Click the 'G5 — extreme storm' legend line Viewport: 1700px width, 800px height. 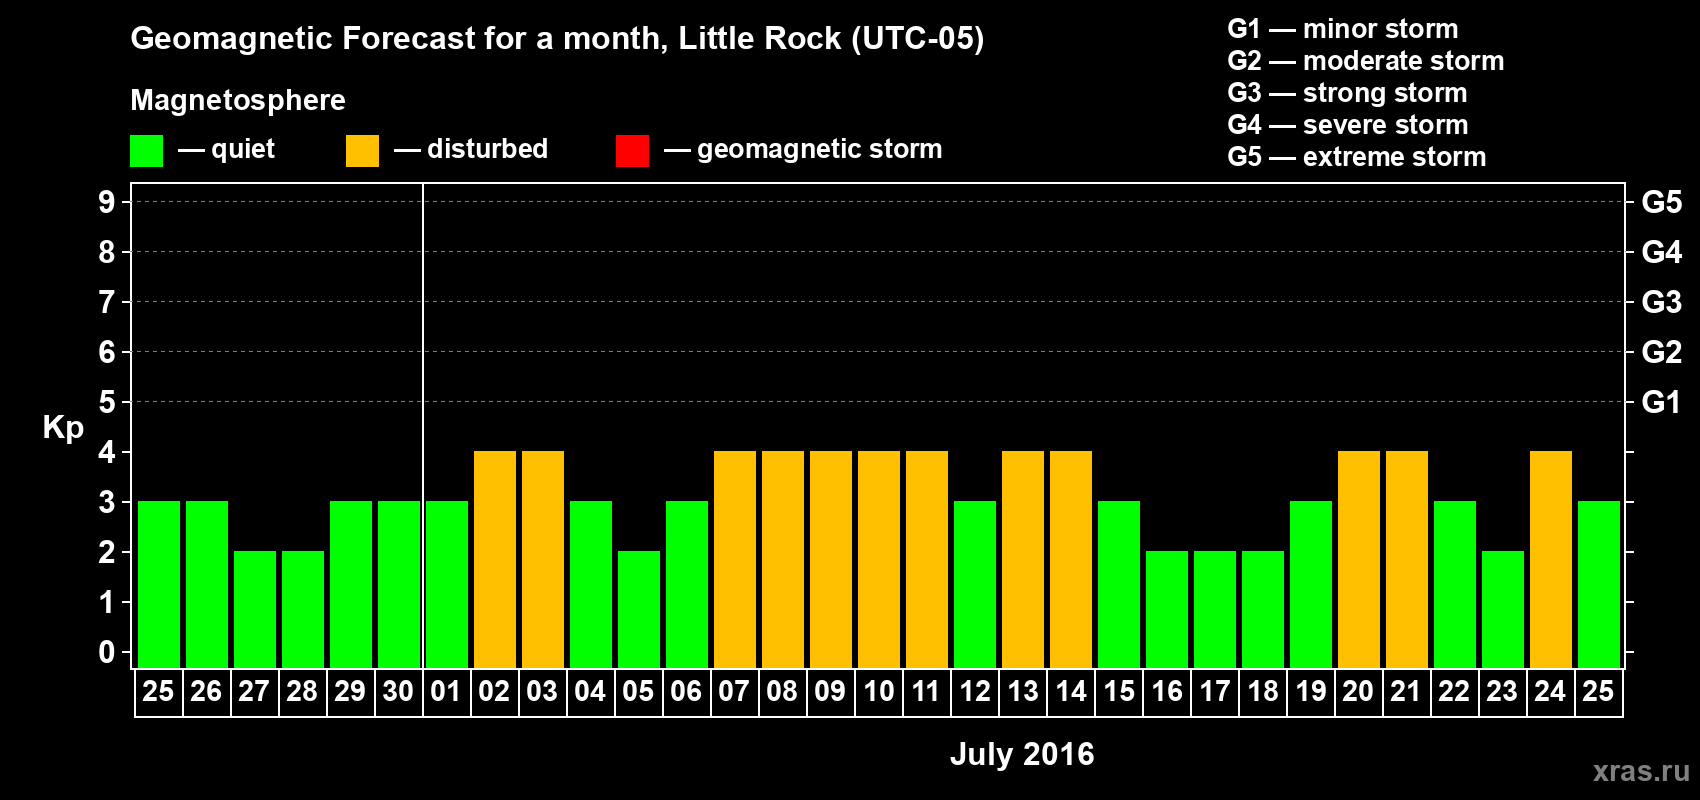(x=1357, y=157)
